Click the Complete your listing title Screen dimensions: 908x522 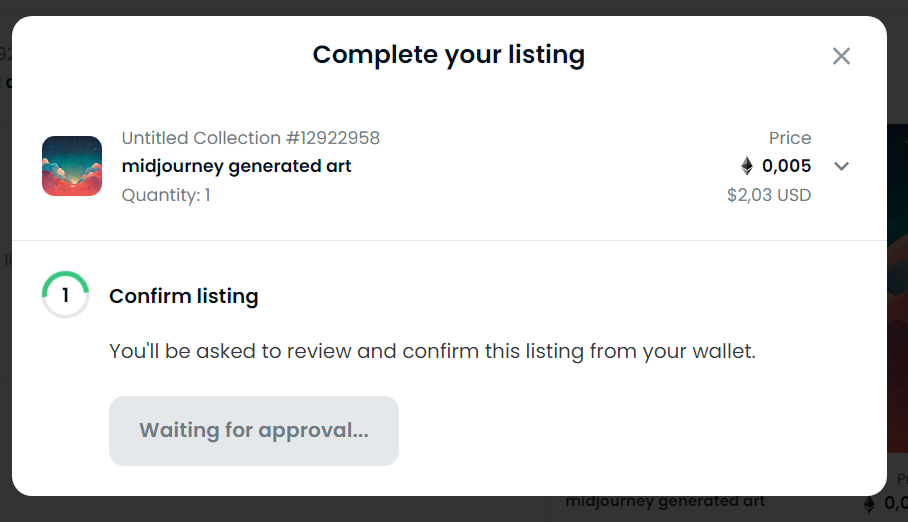tap(449, 55)
